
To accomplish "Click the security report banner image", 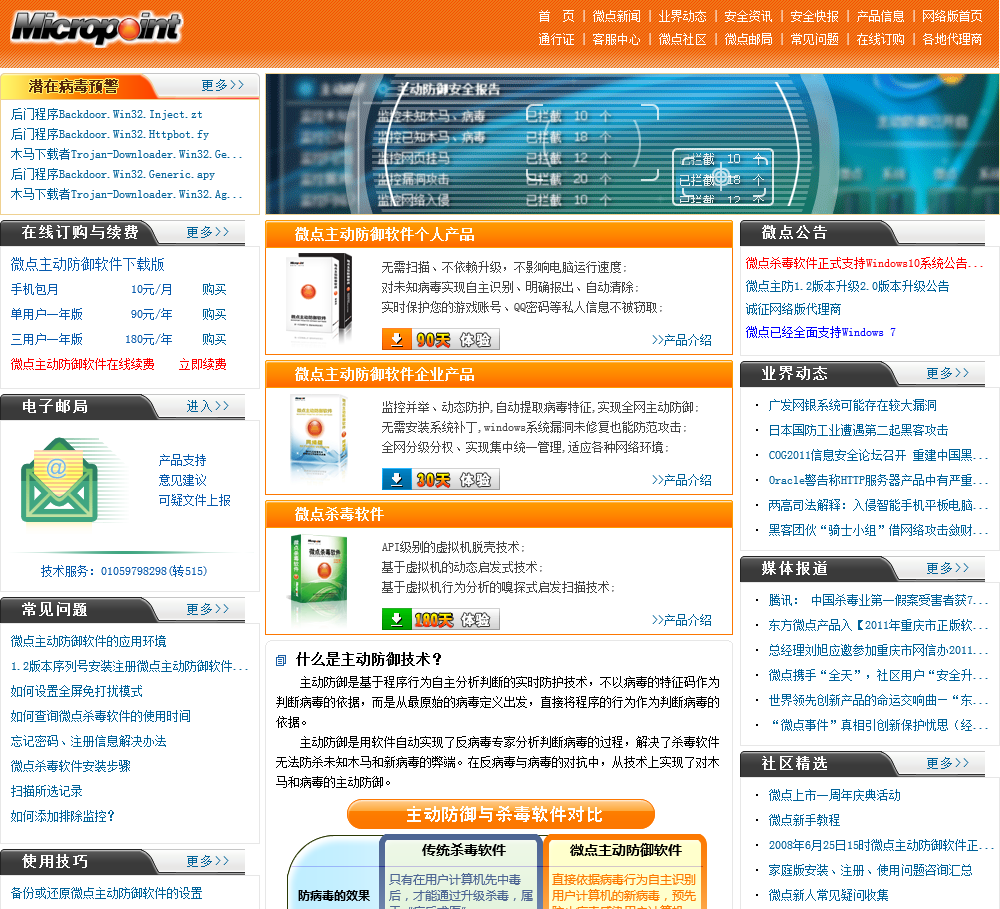I will tap(631, 144).
